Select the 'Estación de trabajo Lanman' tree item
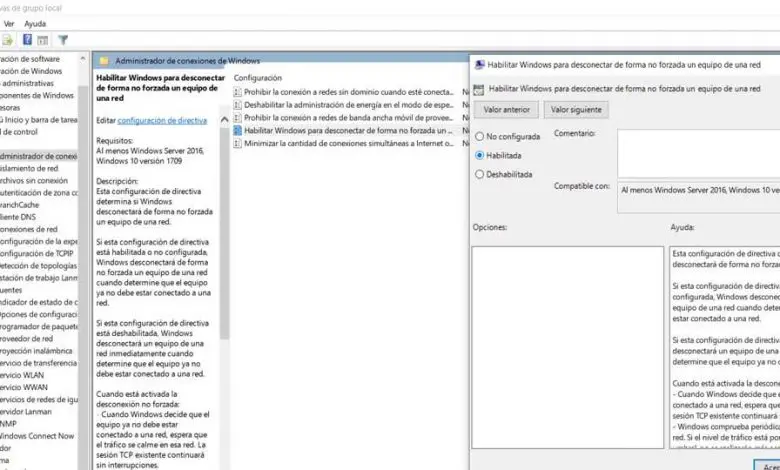The height and width of the screenshot is (470, 780). pos(38,278)
